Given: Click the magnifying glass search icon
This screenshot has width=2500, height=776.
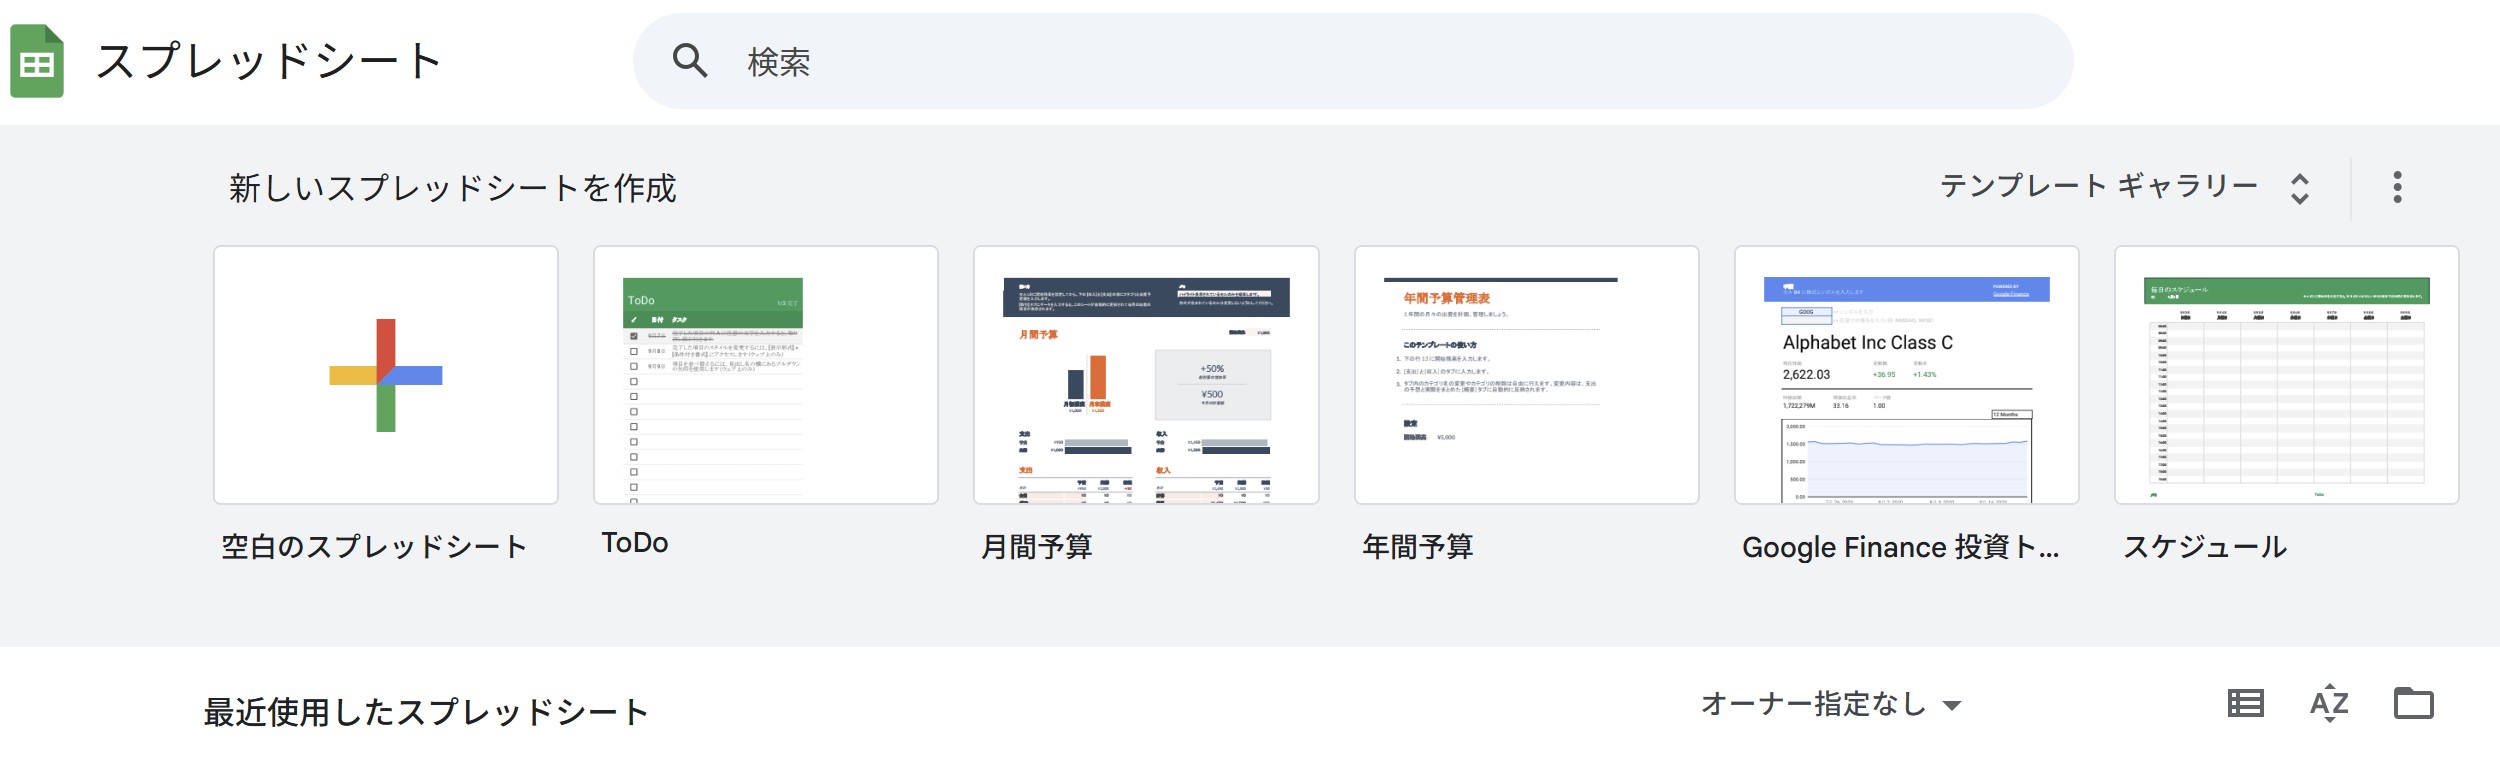Looking at the screenshot, I should pyautogui.click(x=690, y=61).
